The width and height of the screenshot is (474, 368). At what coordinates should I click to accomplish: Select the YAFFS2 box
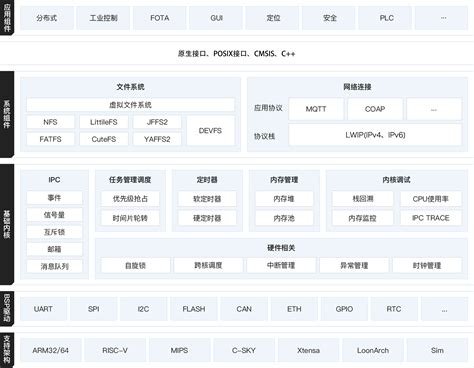(157, 139)
